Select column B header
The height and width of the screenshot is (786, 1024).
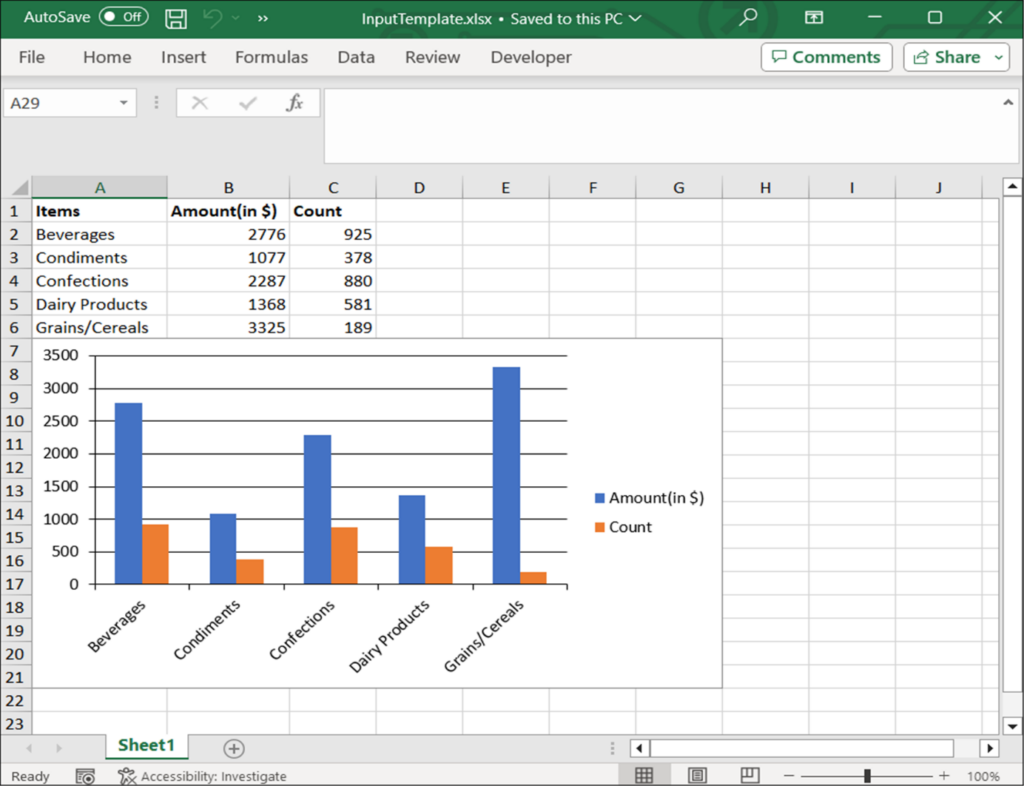(229, 188)
